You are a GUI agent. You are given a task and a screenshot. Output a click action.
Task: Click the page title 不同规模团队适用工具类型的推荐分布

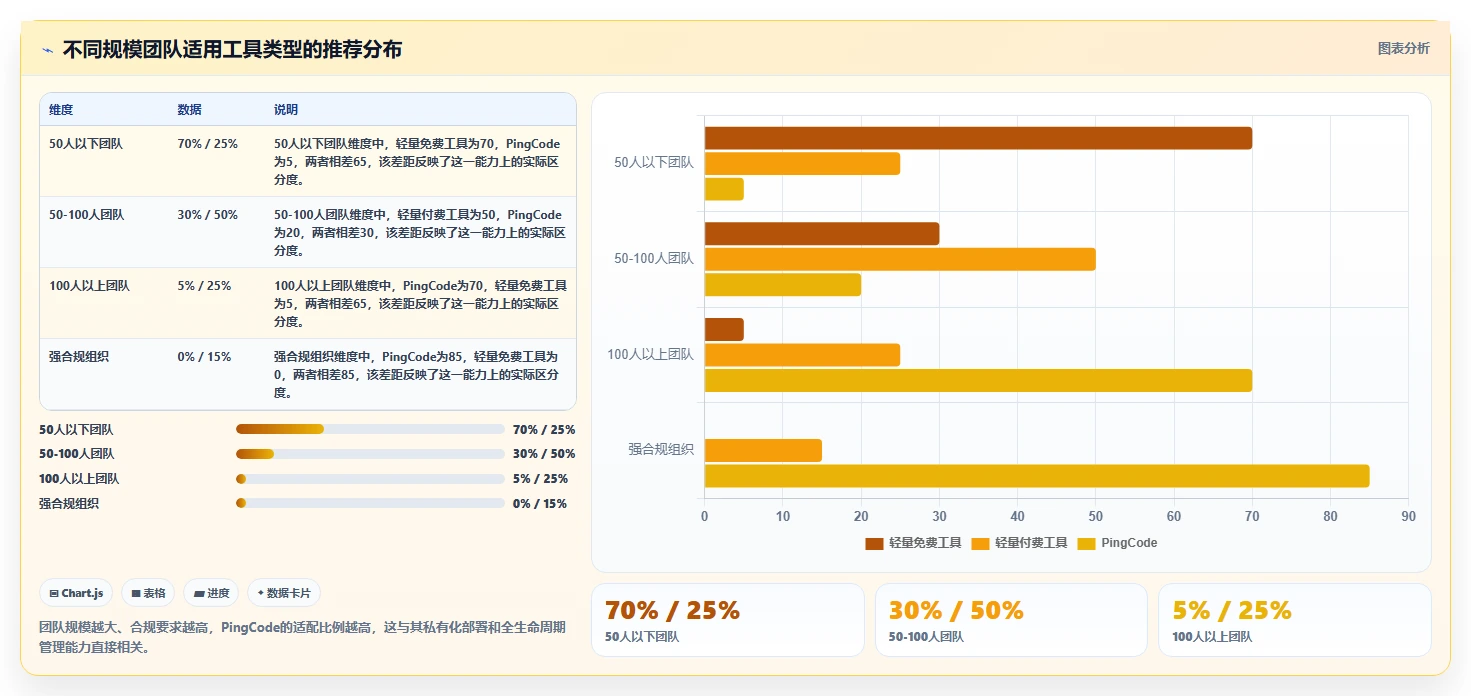tap(232, 50)
